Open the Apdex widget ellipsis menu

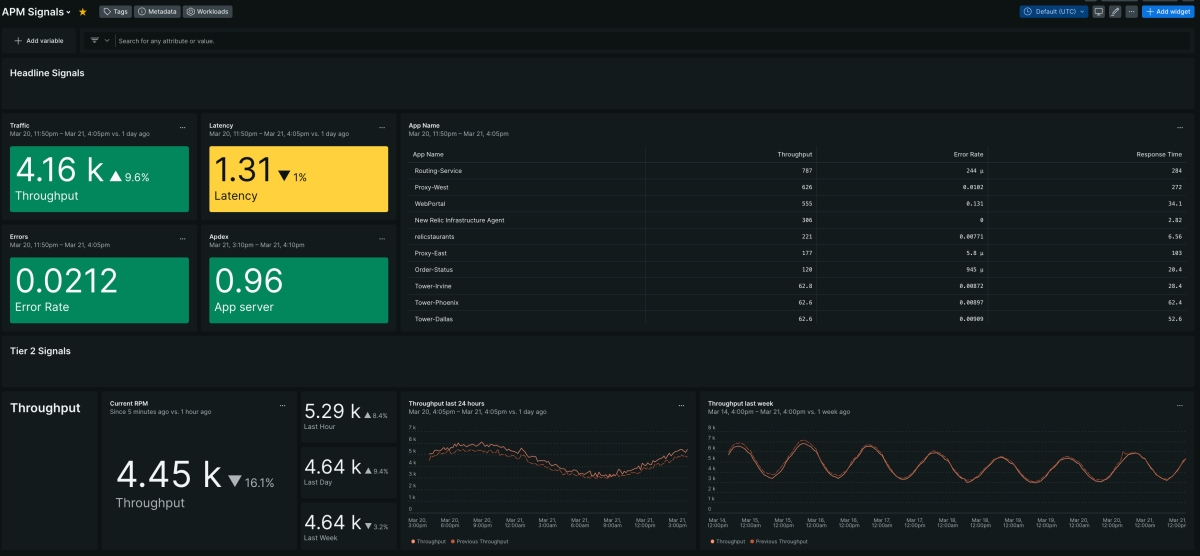(x=382, y=239)
